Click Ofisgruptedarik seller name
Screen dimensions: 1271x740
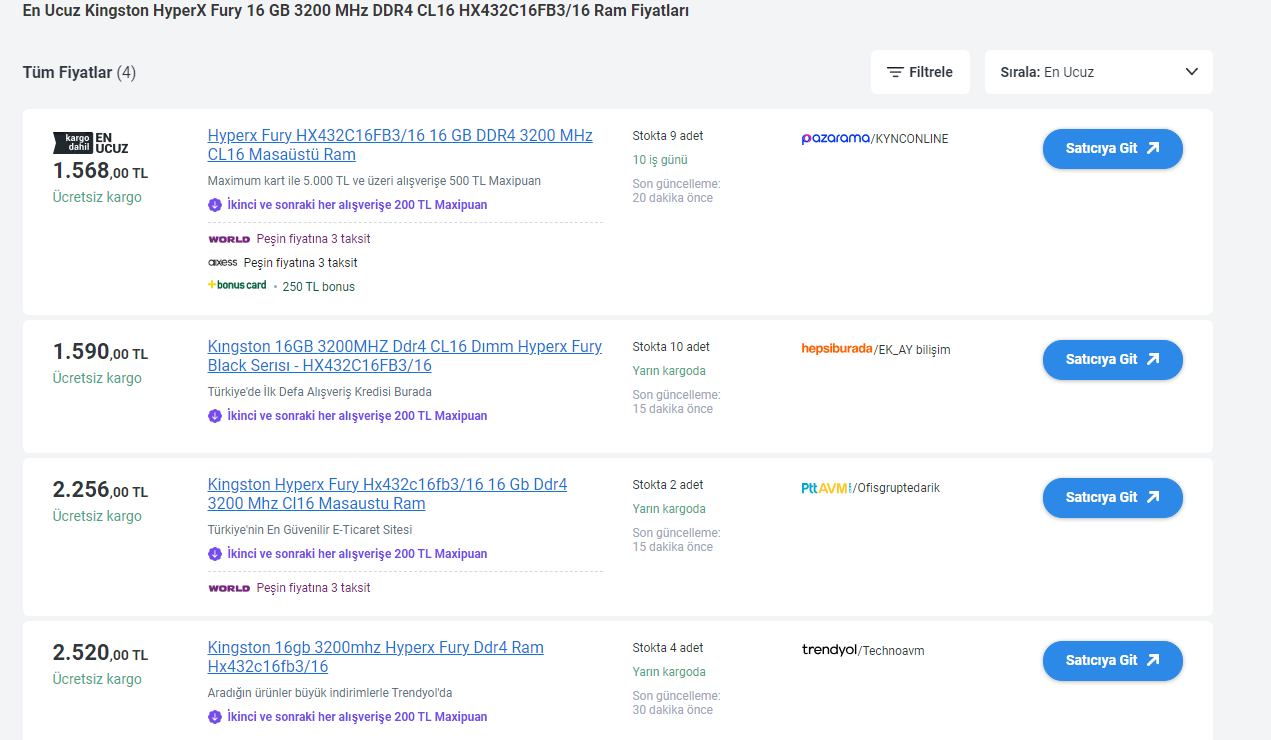tap(898, 488)
